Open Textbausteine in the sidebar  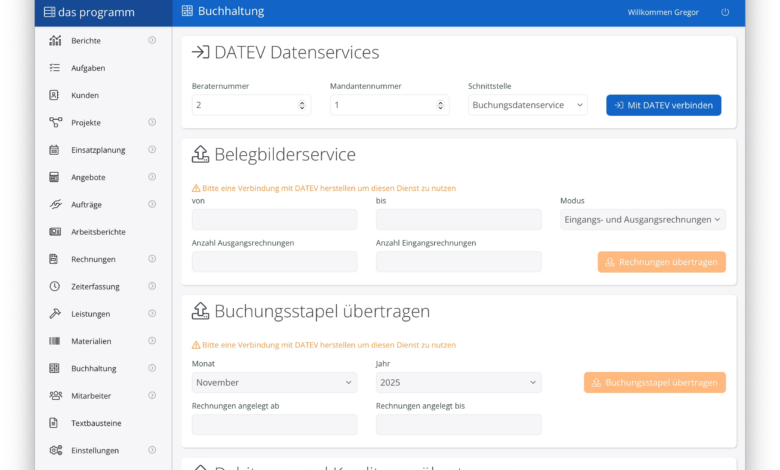point(96,423)
